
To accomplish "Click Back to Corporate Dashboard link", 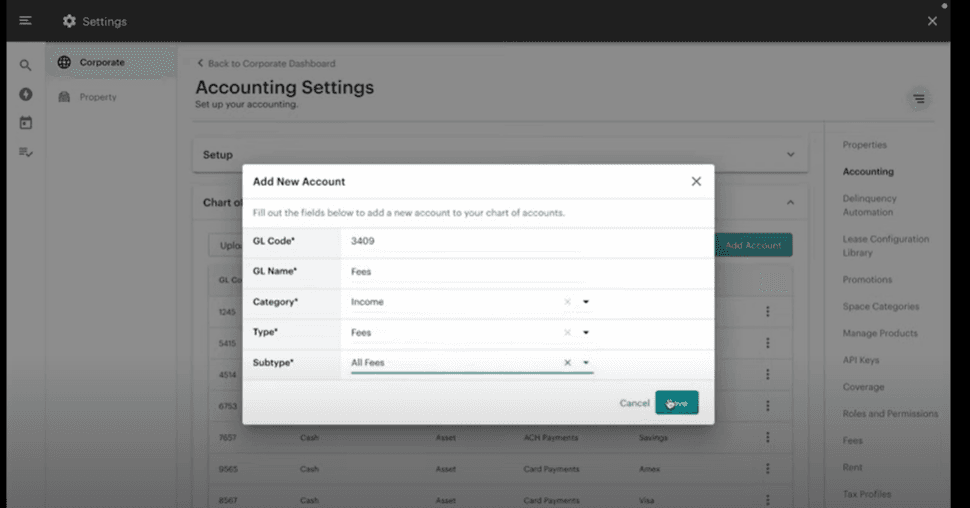I will [266, 63].
